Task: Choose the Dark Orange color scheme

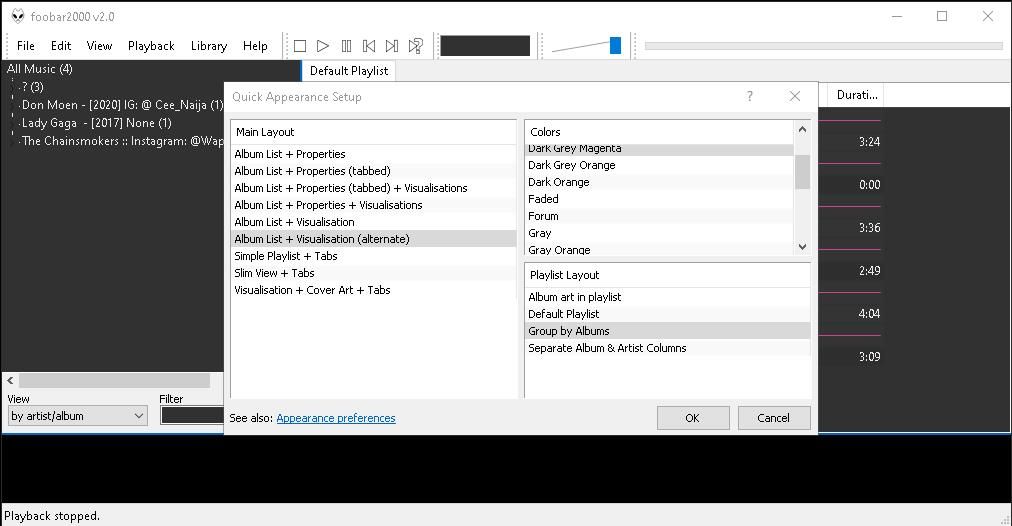Action: [x=559, y=182]
